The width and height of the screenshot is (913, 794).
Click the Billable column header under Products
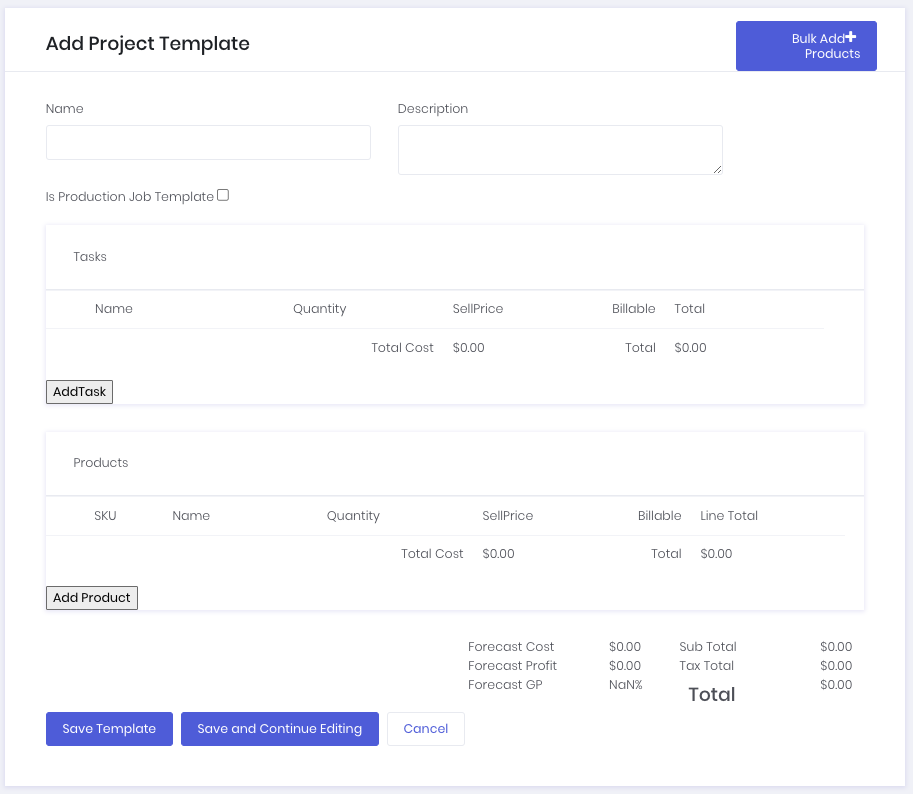click(x=659, y=515)
